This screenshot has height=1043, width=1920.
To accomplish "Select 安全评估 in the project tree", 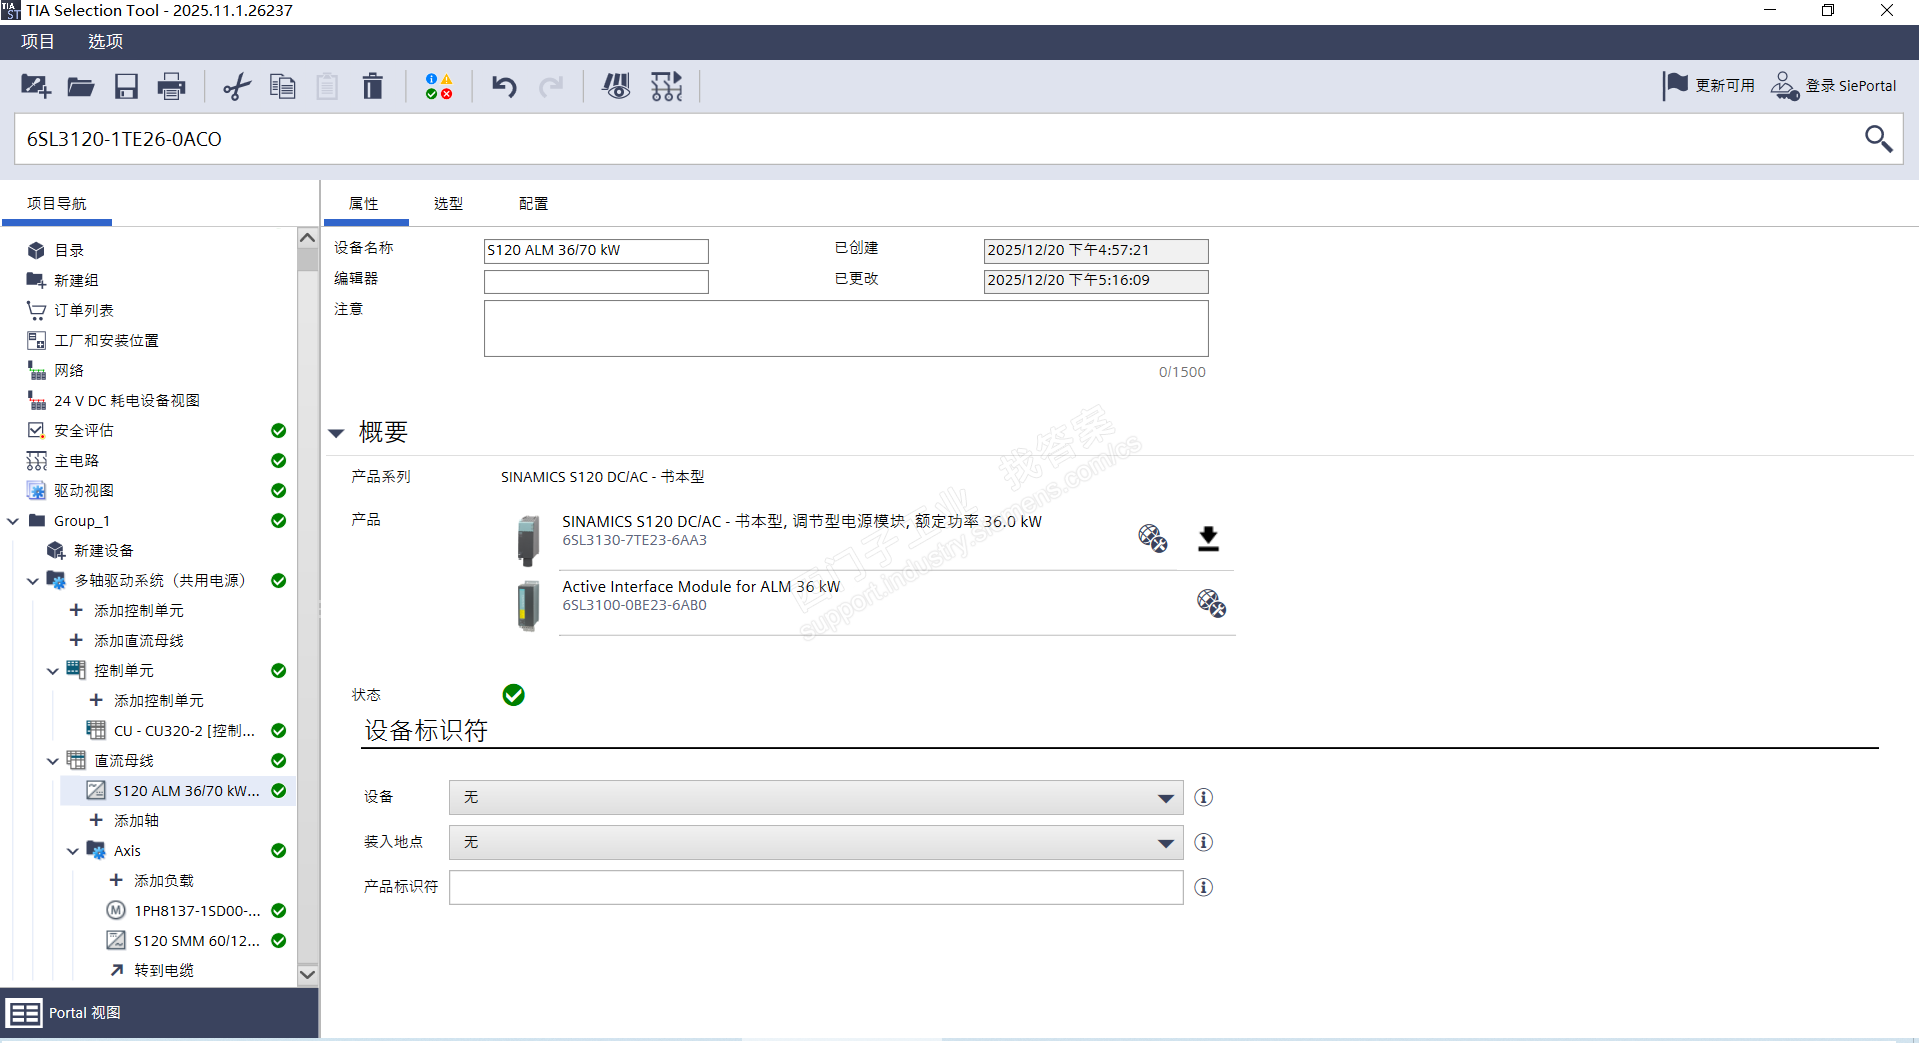I will point(84,431).
